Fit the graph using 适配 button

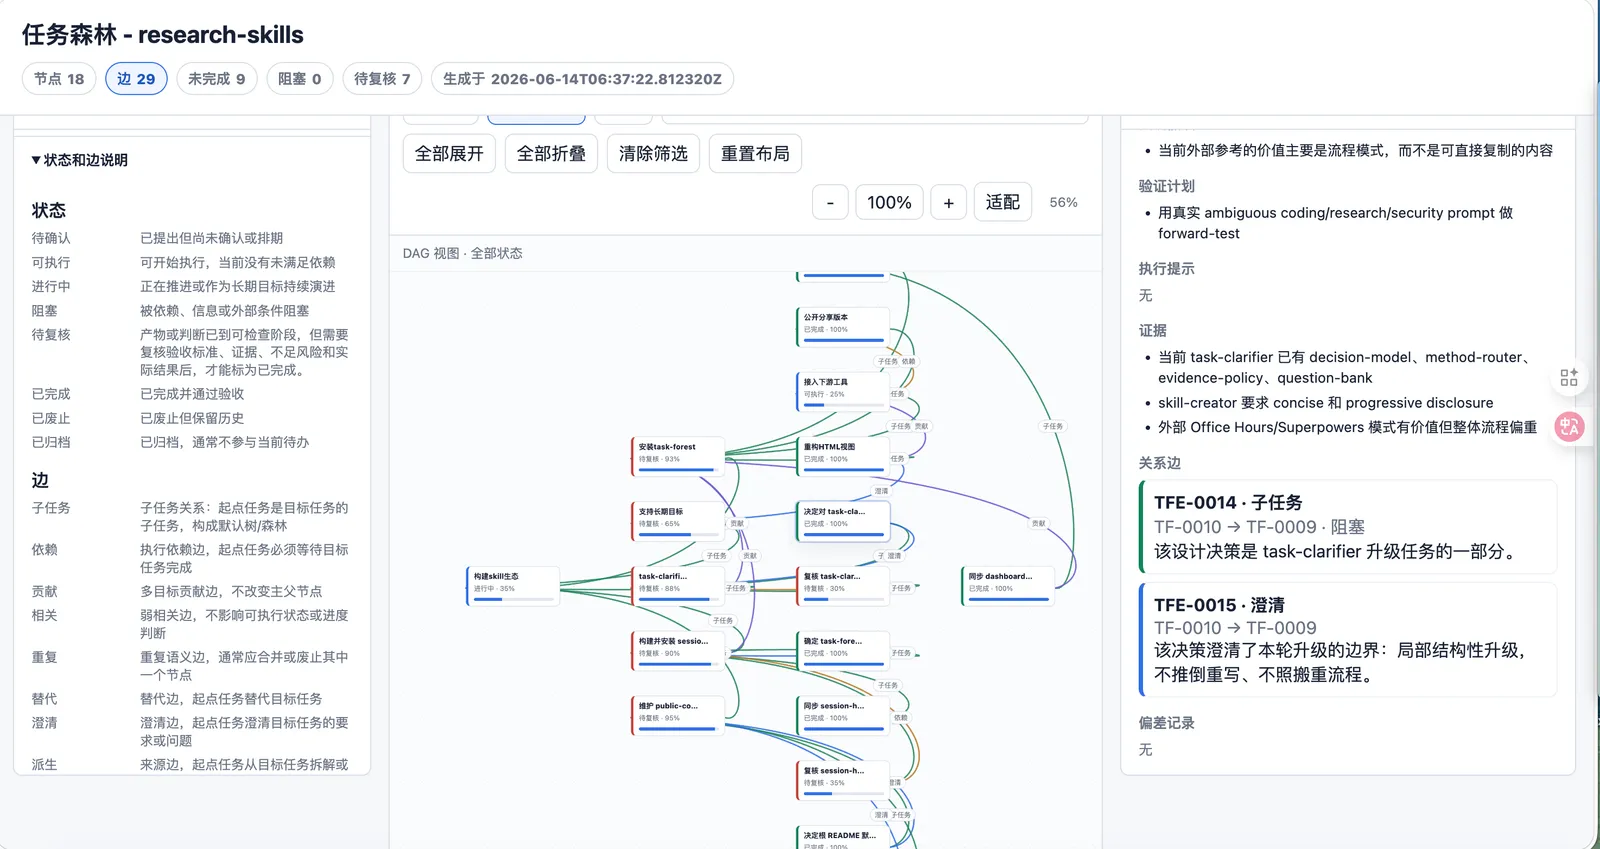click(1003, 203)
